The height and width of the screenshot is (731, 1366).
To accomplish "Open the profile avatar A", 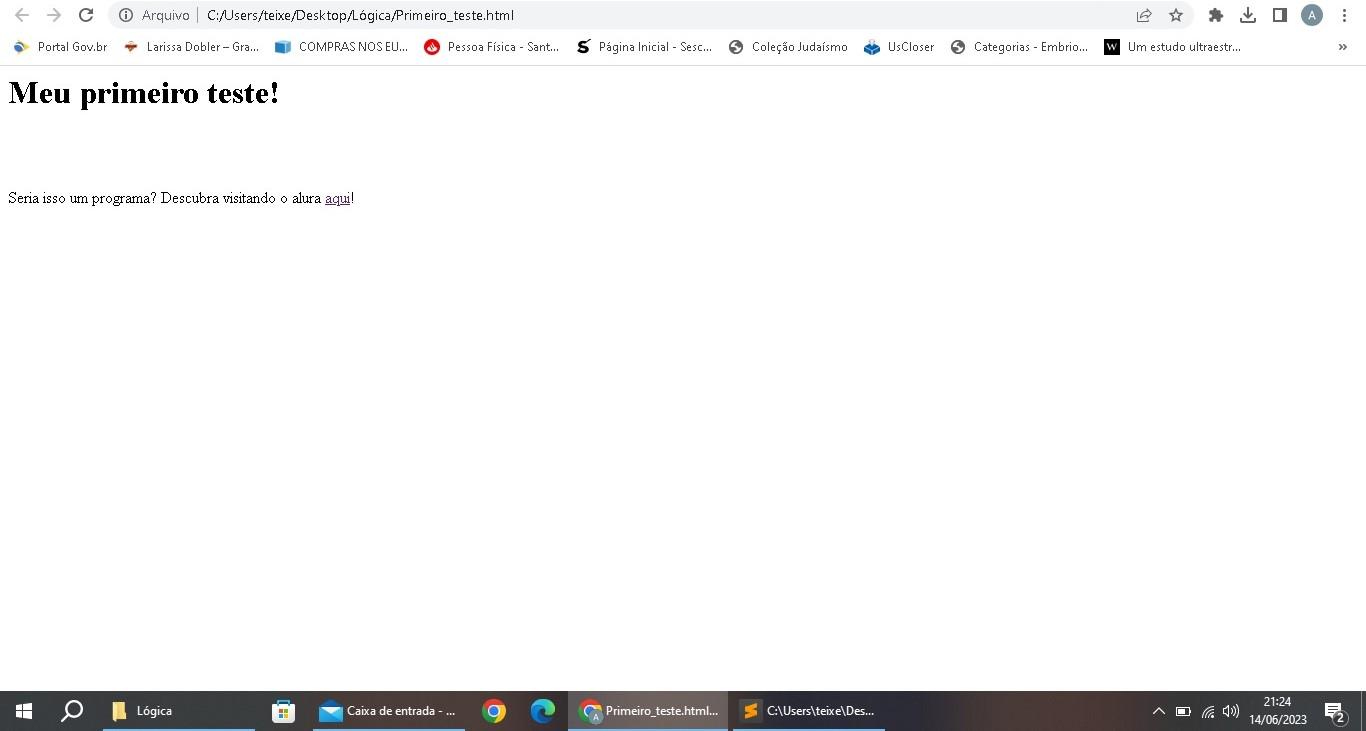I will click(x=1312, y=15).
